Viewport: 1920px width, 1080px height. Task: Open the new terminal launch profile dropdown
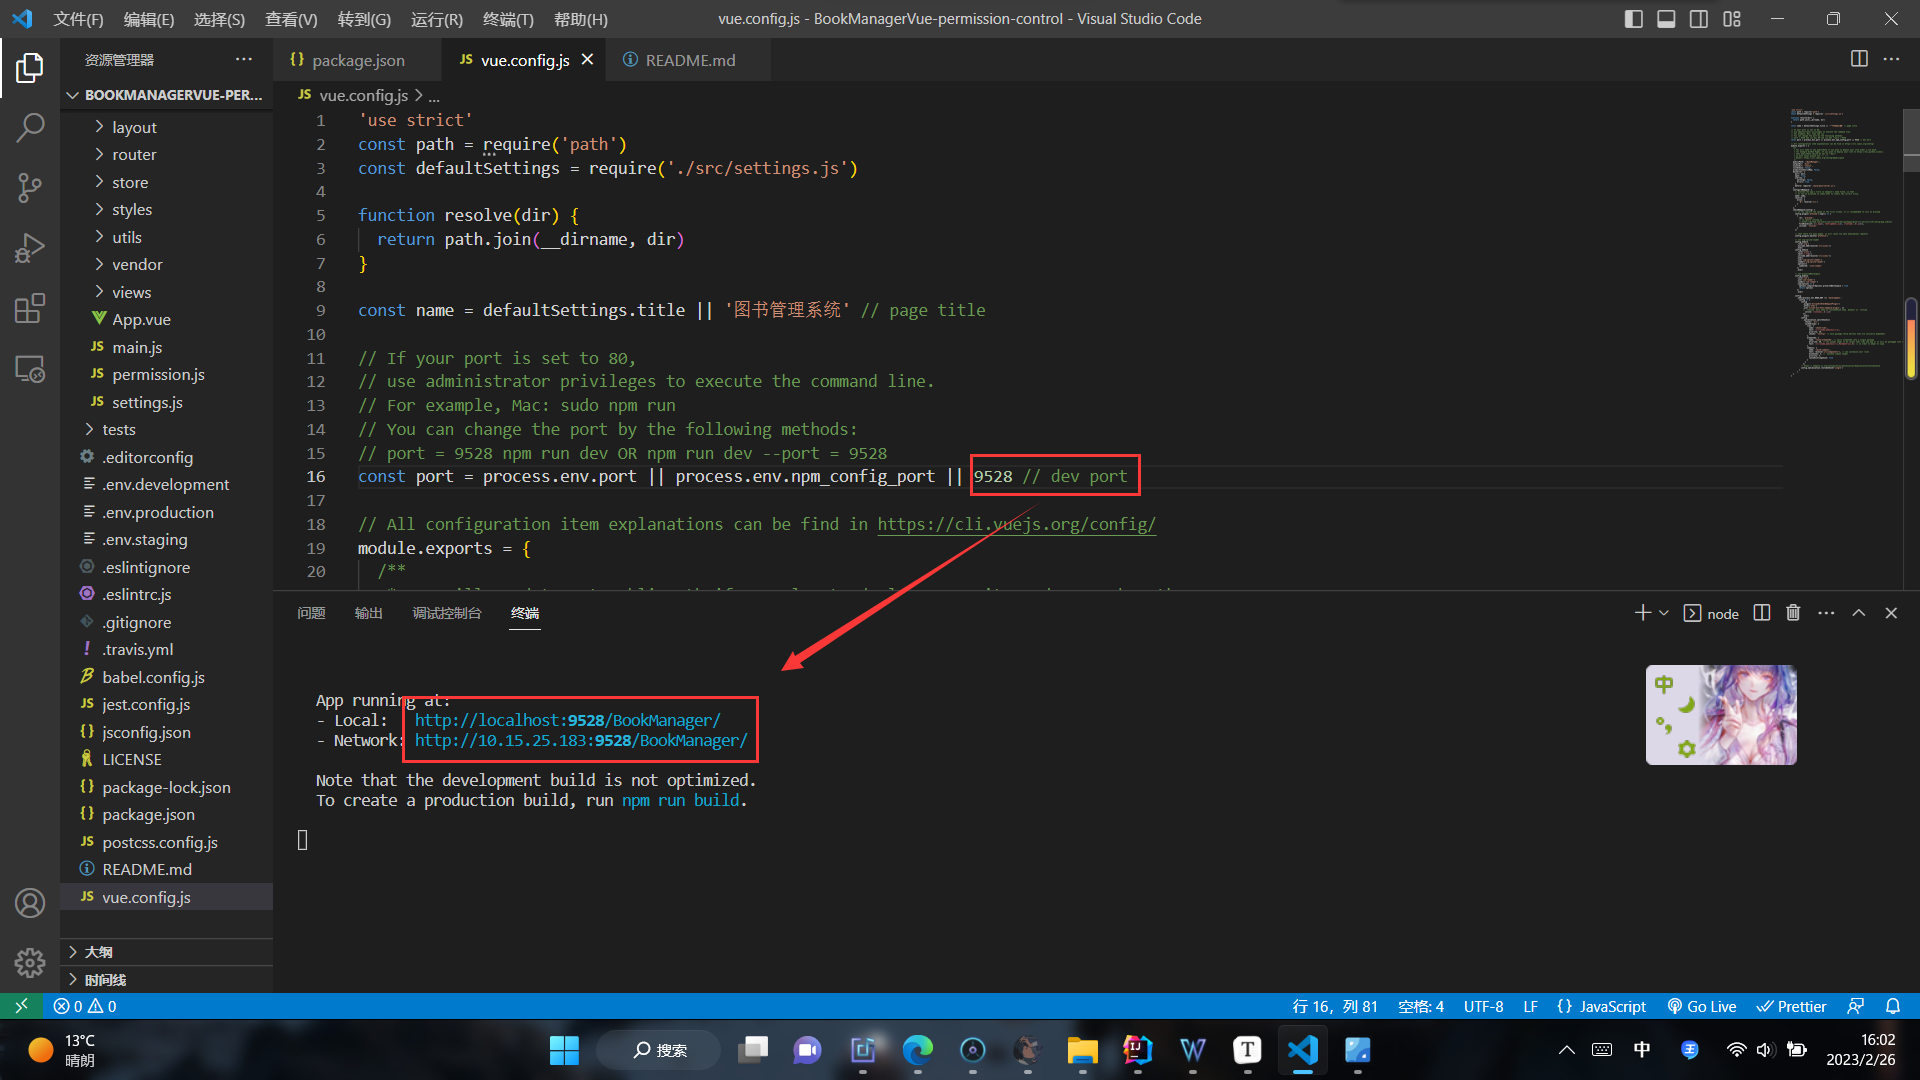pyautogui.click(x=1664, y=613)
